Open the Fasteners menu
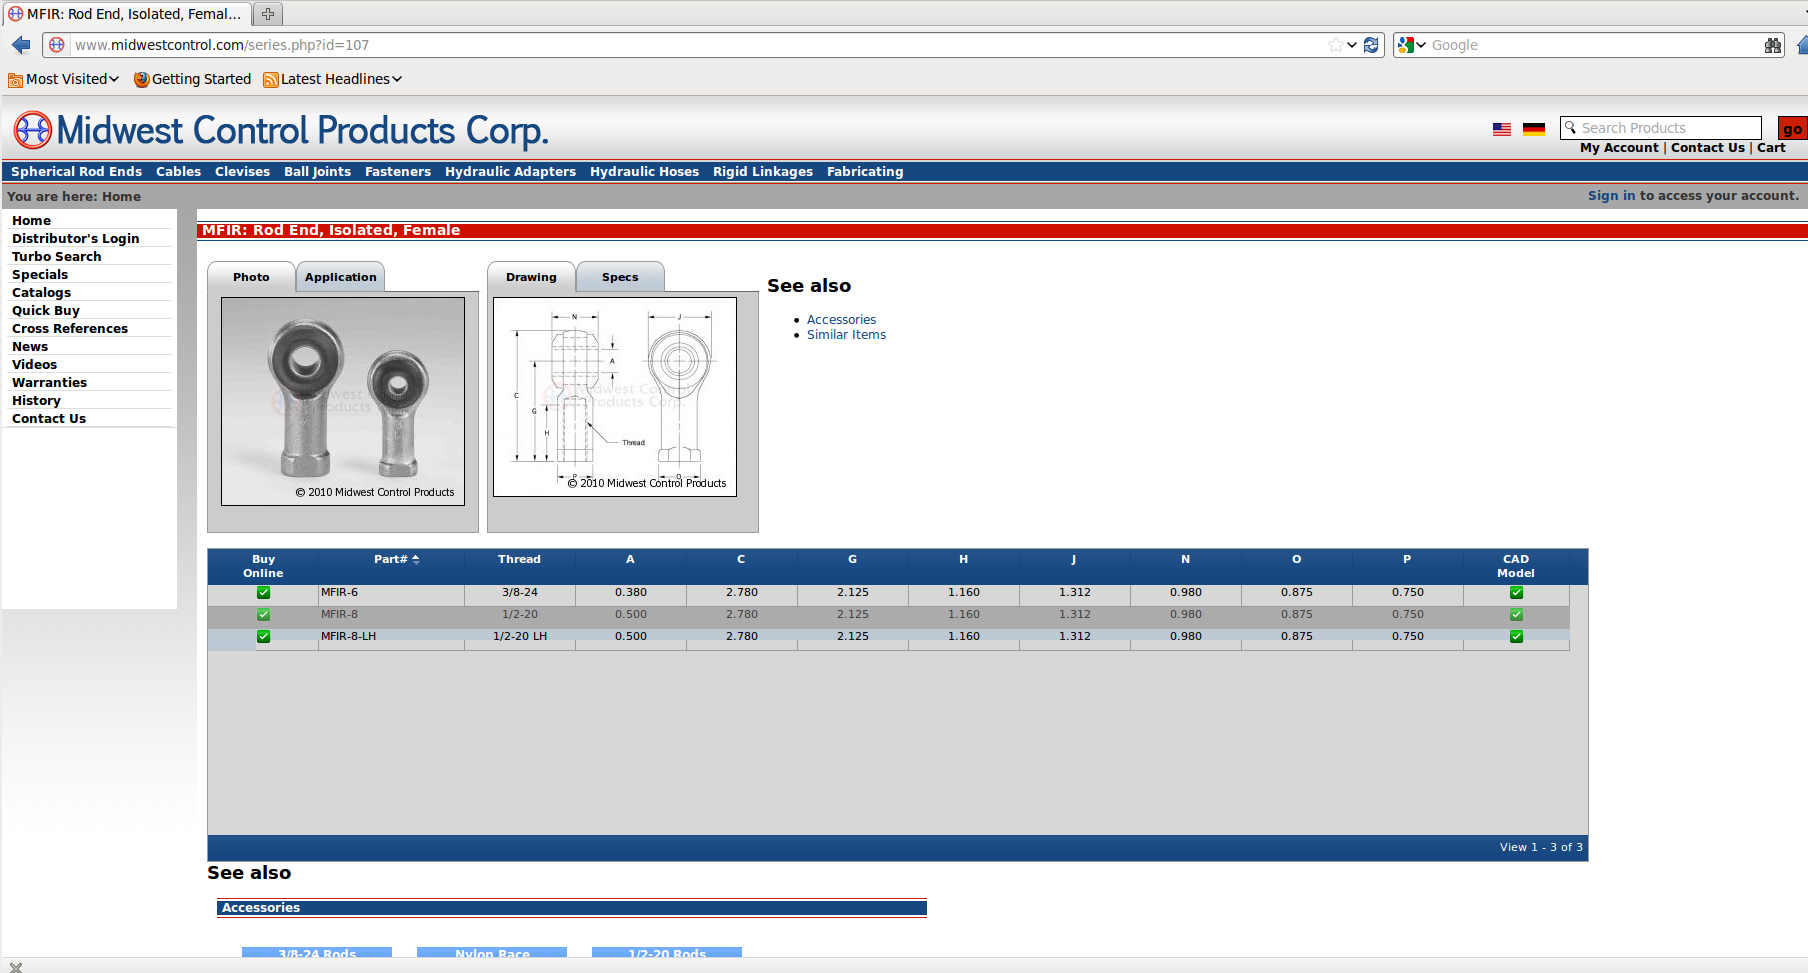Screen dimensions: 1808x973 [398, 172]
